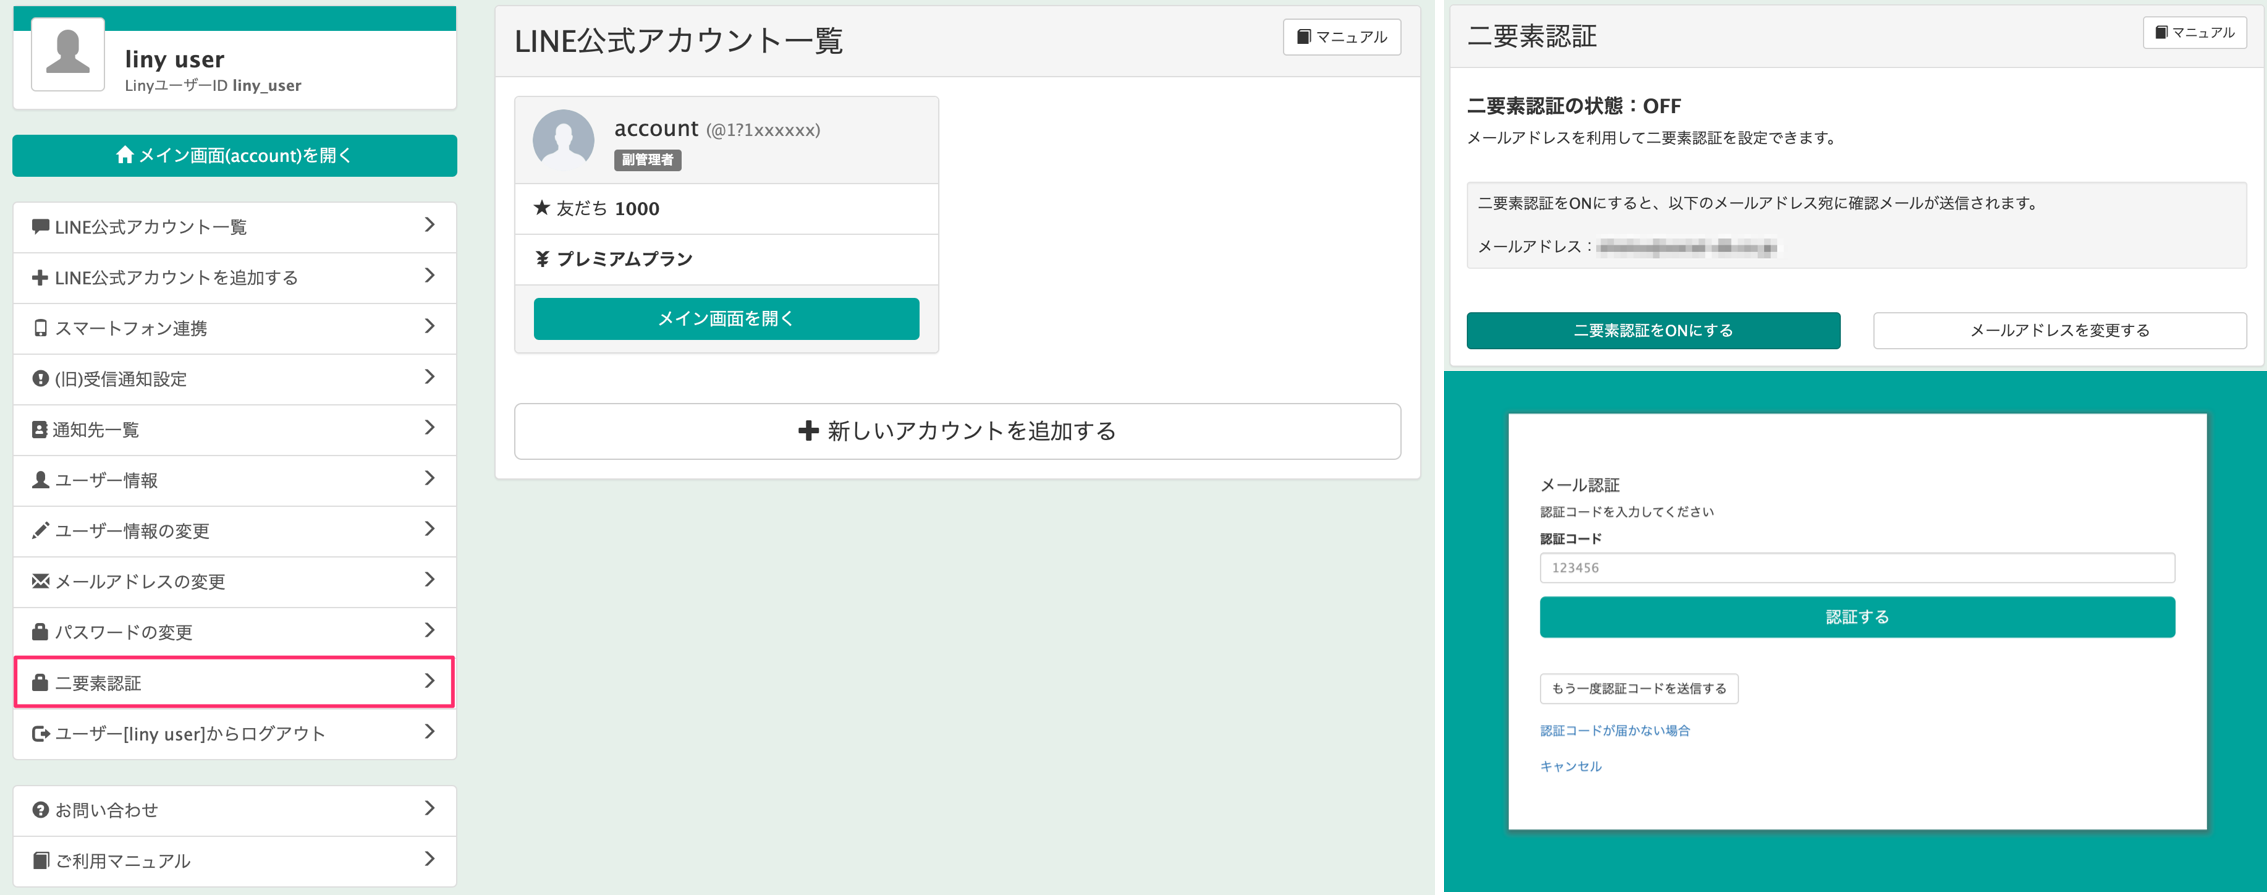Click the account profile picture in the card
The height and width of the screenshot is (895, 2267).
tap(564, 139)
